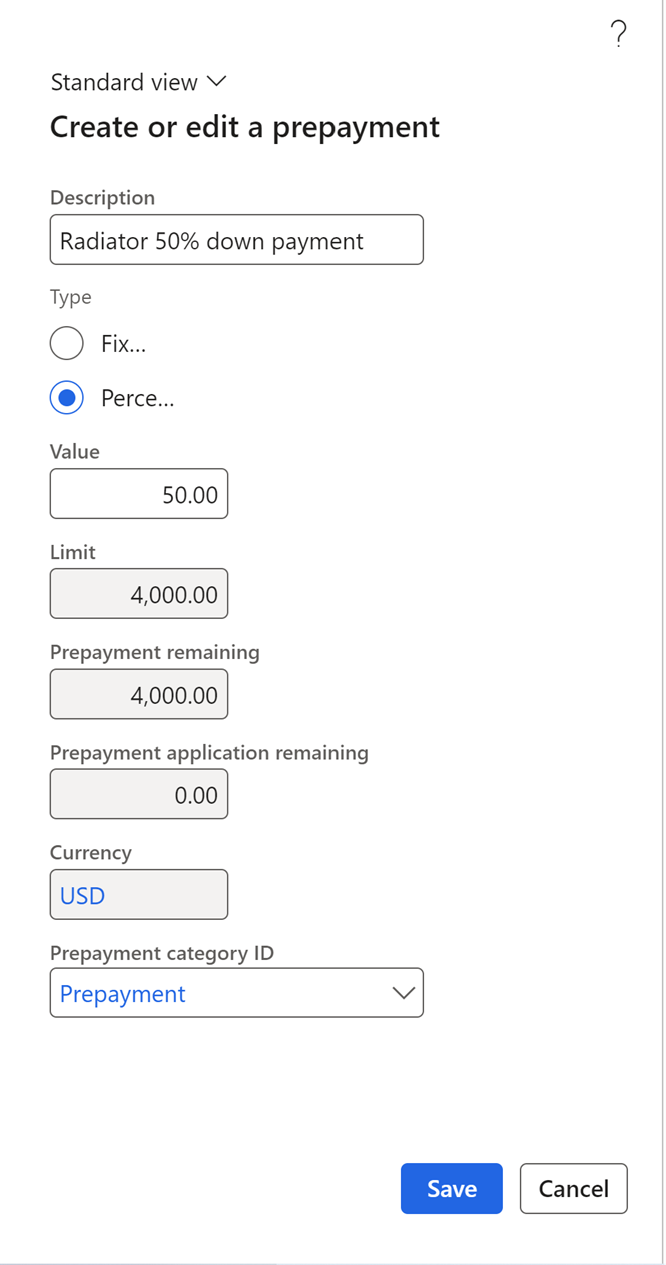Screen dimensions: 666x1265
Task: Select the Fixed type radio button
Action: [67, 344]
